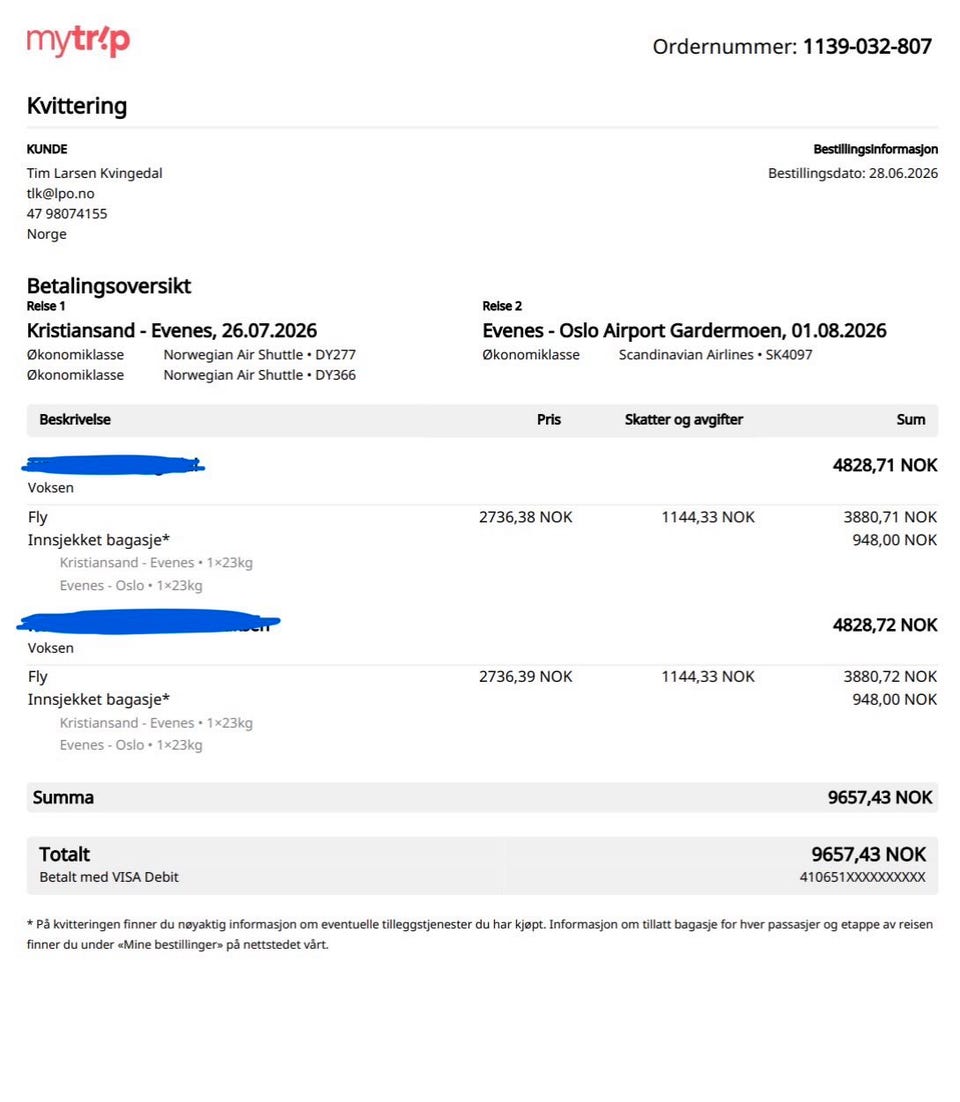
Task: Click the Betalt med VISA Debit text
Action: [109, 877]
